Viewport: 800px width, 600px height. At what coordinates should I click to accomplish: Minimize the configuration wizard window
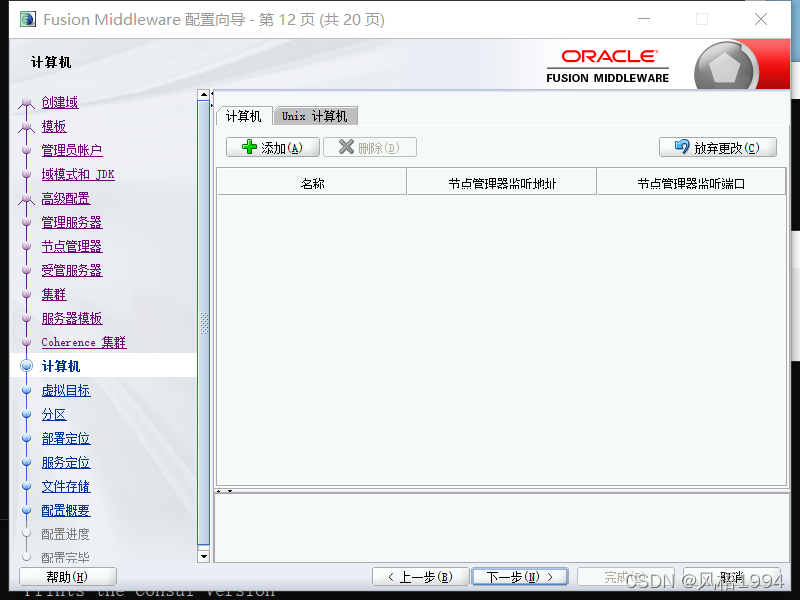pos(644,19)
